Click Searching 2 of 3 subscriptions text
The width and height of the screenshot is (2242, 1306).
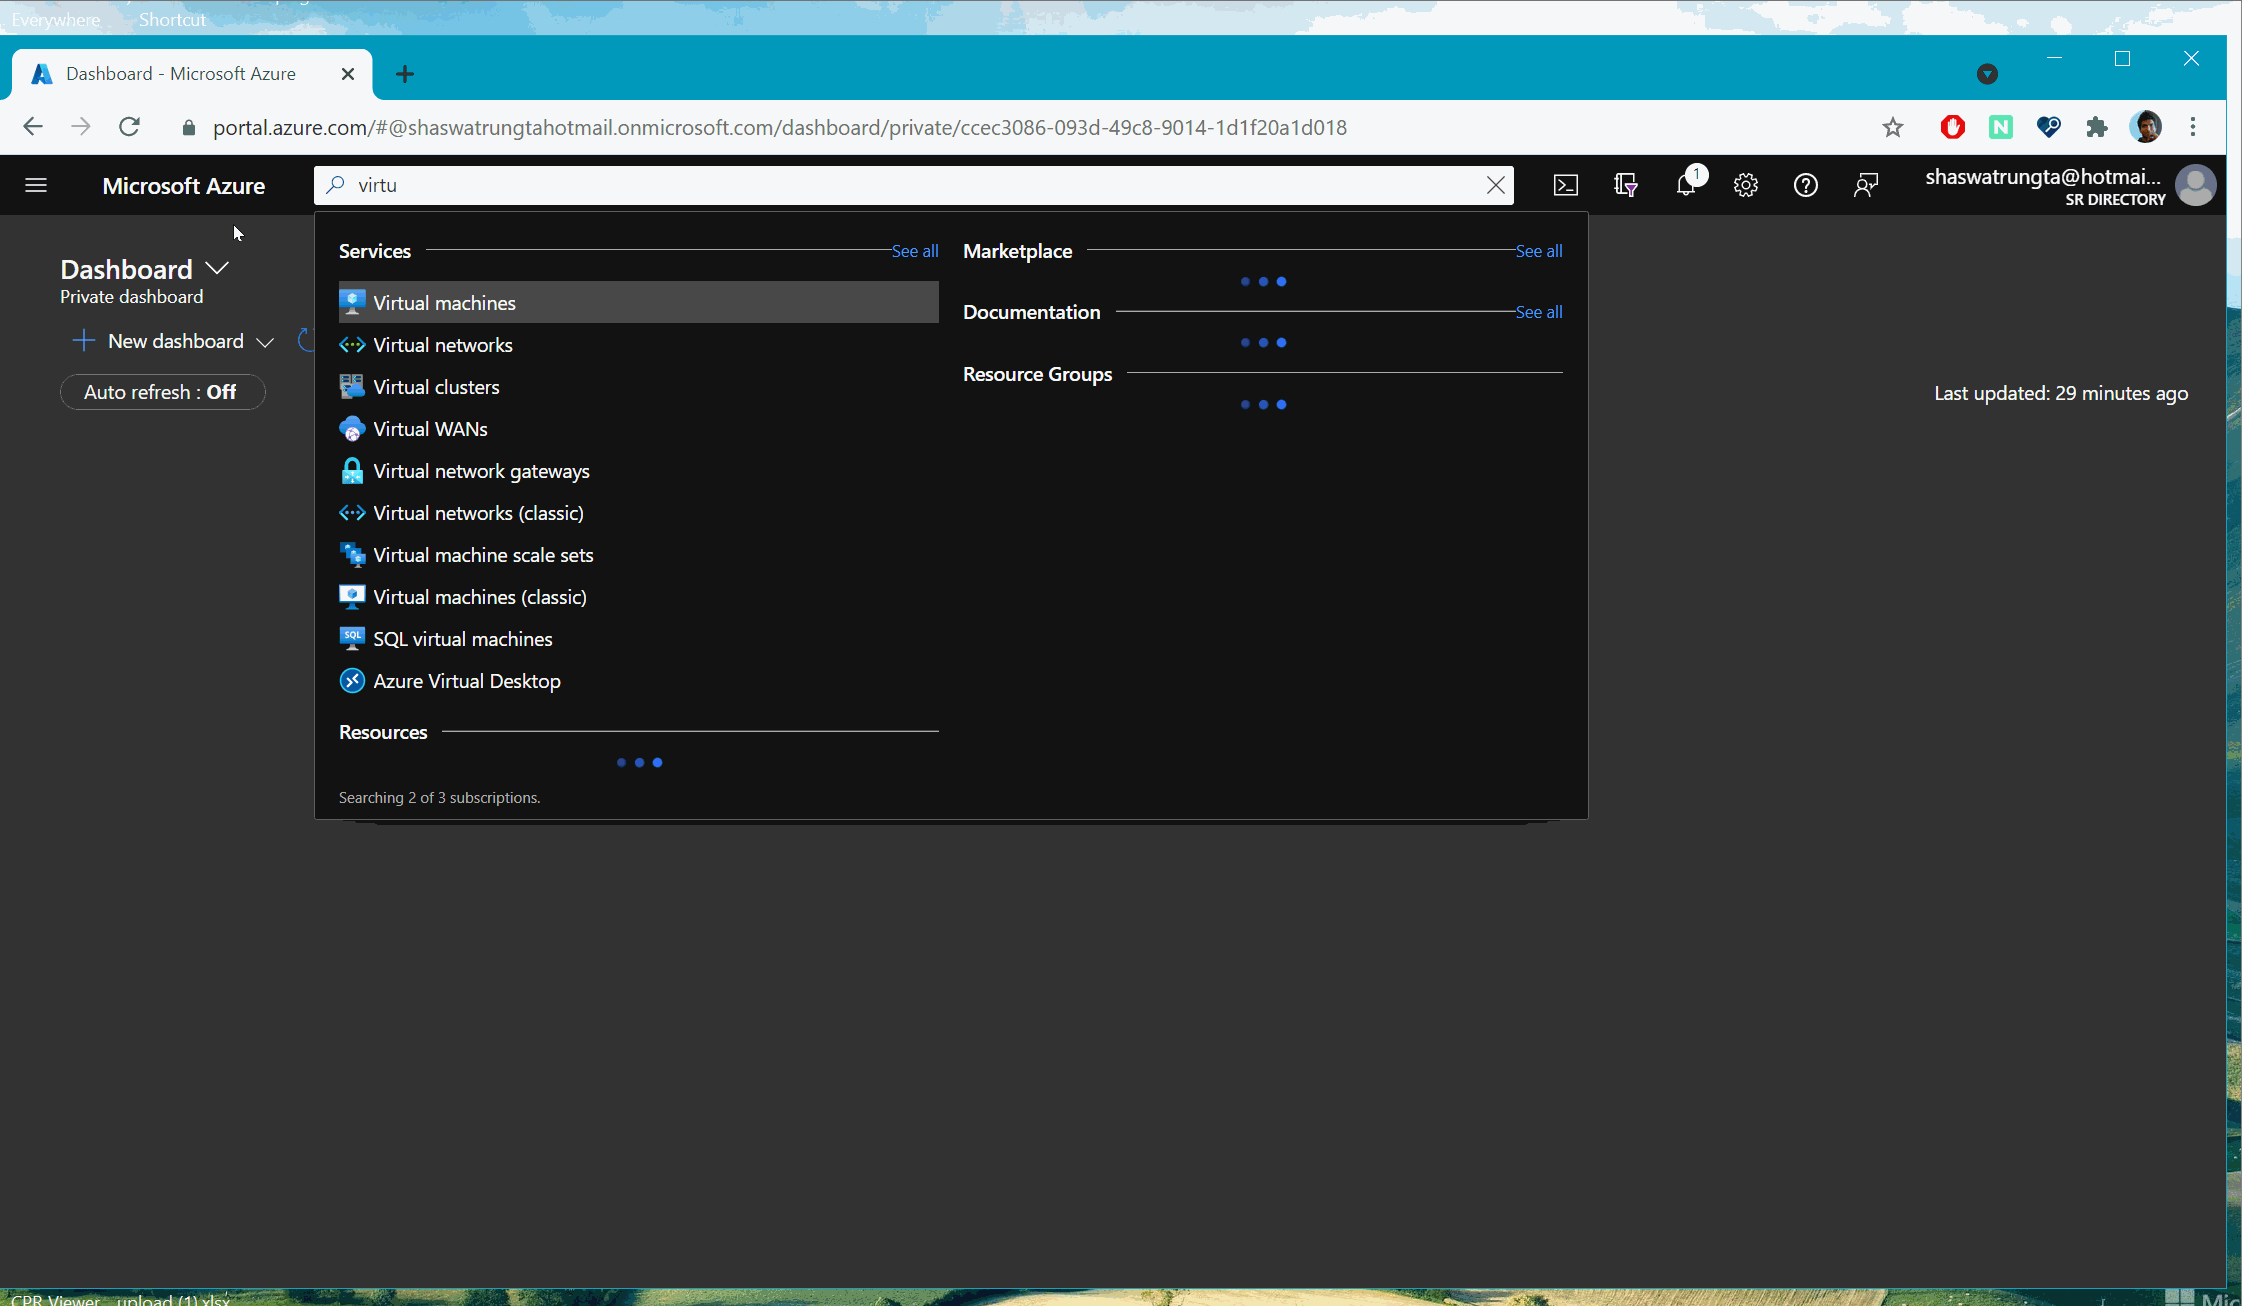click(439, 798)
